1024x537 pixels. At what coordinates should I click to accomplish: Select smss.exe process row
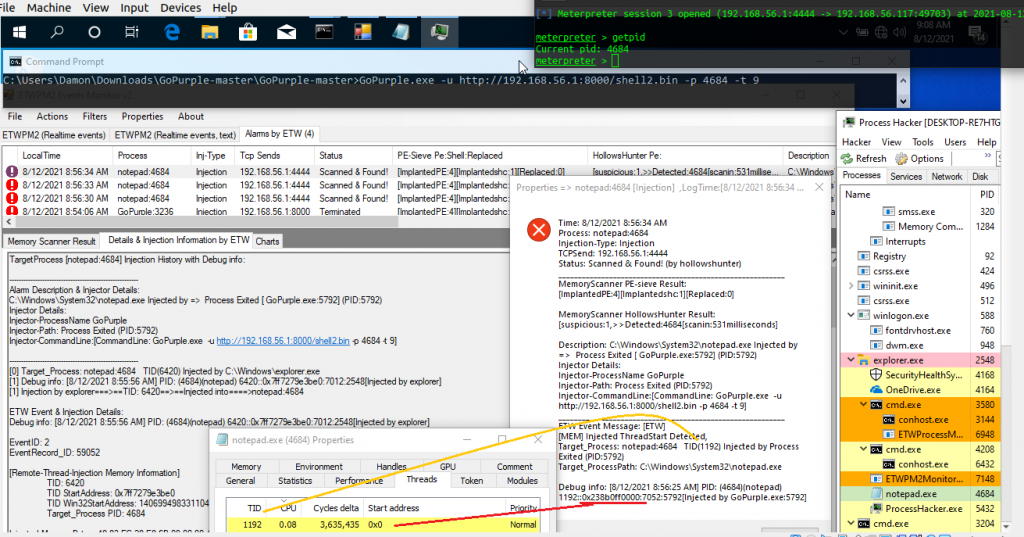click(920, 212)
